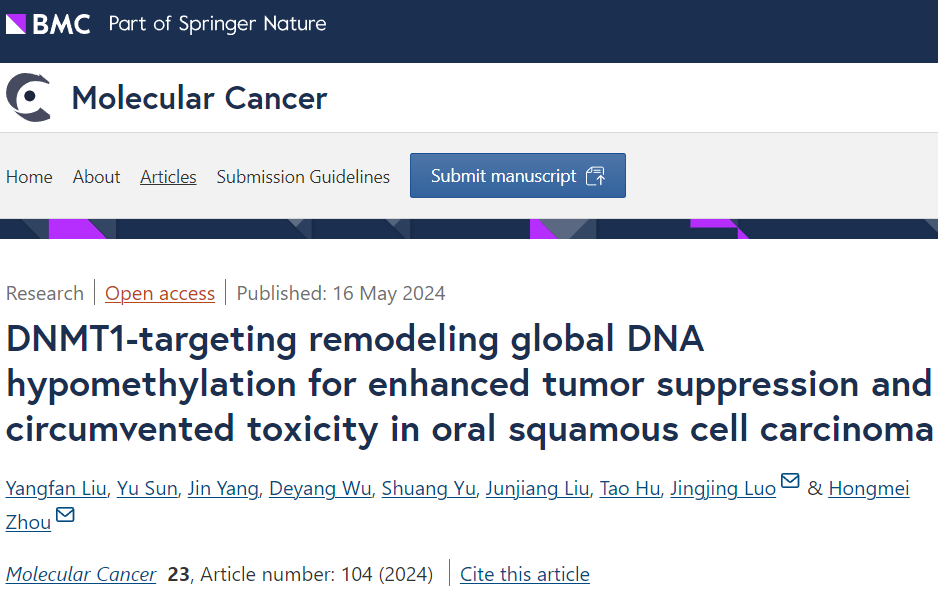938x591 pixels.
Task: Open the Open access information link
Action: 159,293
